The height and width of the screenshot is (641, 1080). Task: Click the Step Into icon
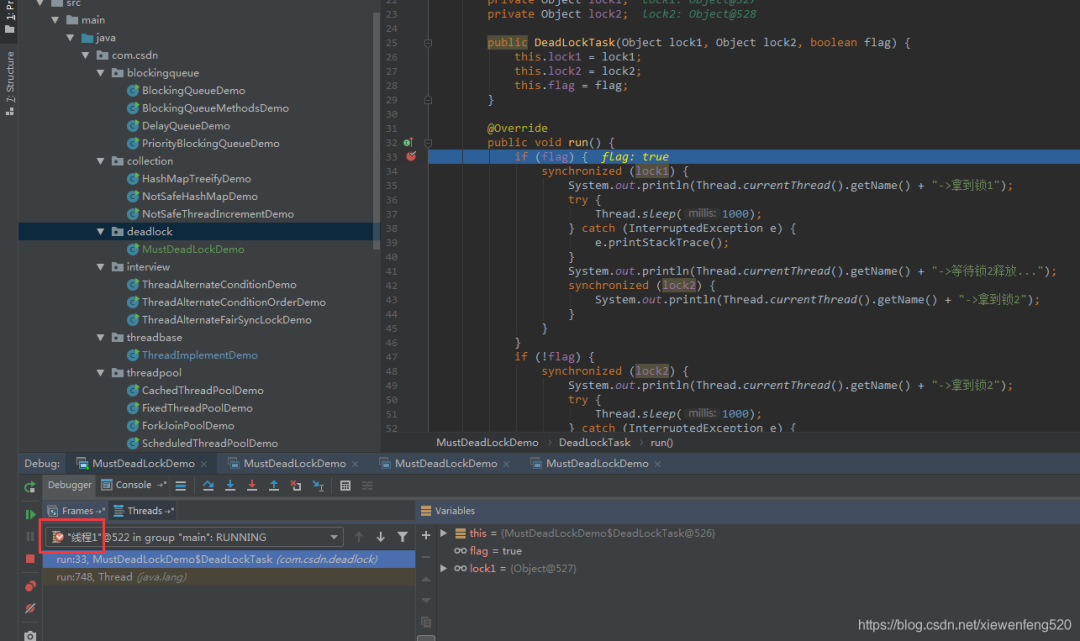click(x=230, y=486)
